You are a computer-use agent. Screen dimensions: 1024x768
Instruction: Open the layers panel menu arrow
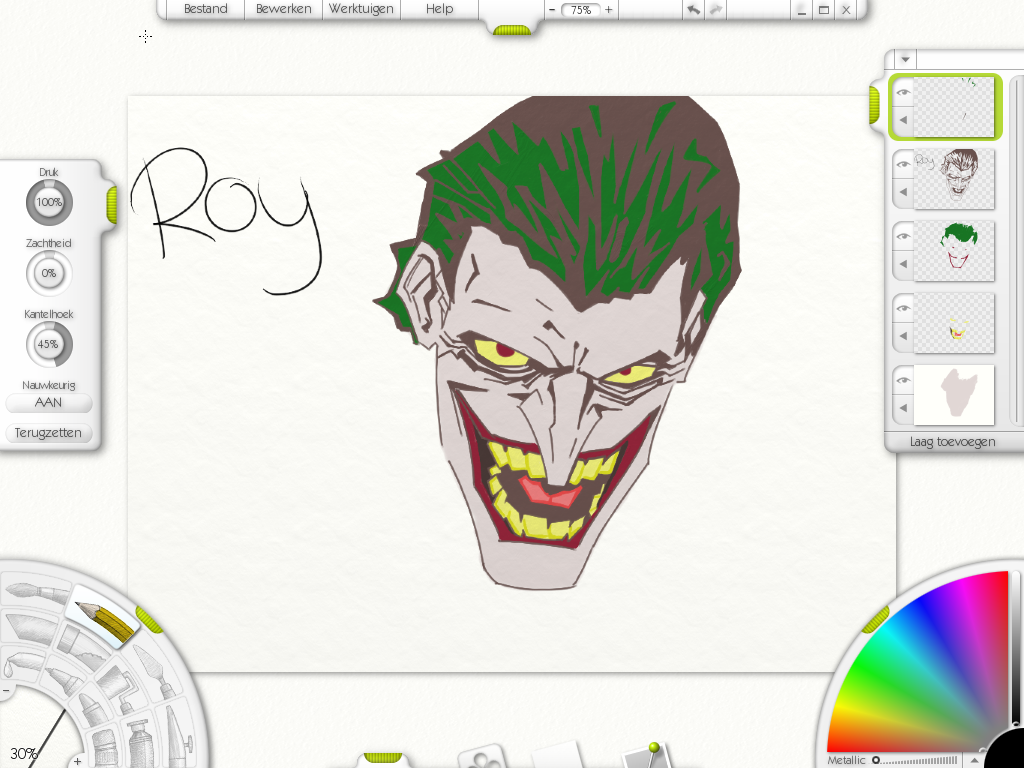905,58
